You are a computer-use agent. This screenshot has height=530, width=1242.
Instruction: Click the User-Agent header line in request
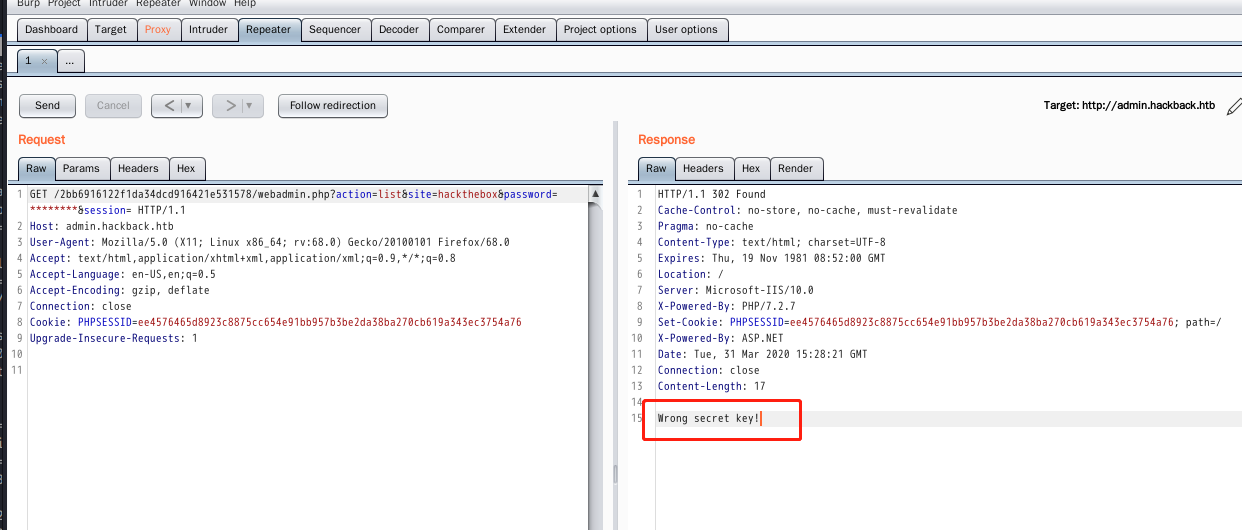point(270,242)
